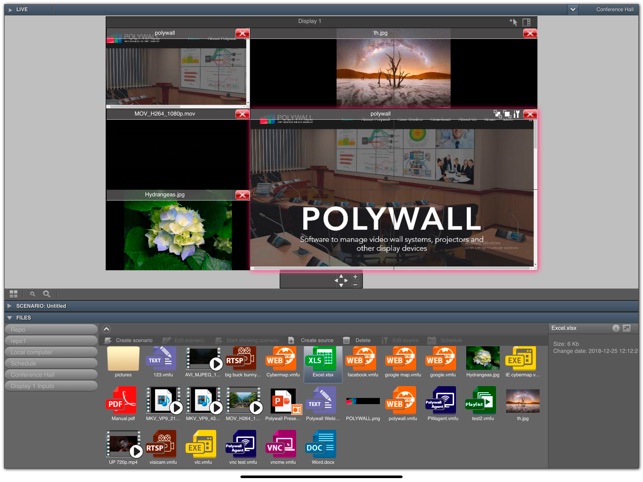The height and width of the screenshot is (482, 643).
Task: Select the repo1 sidebar tab
Action: (x=51, y=341)
